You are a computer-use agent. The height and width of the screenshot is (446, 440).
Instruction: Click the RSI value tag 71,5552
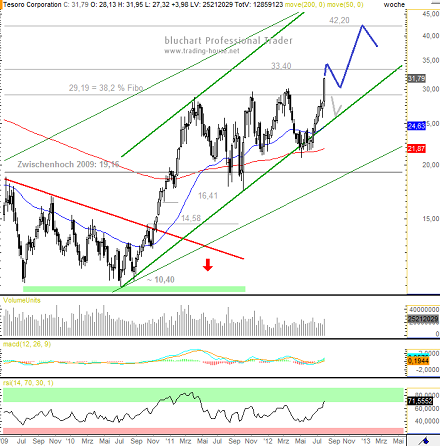pyautogui.click(x=421, y=401)
